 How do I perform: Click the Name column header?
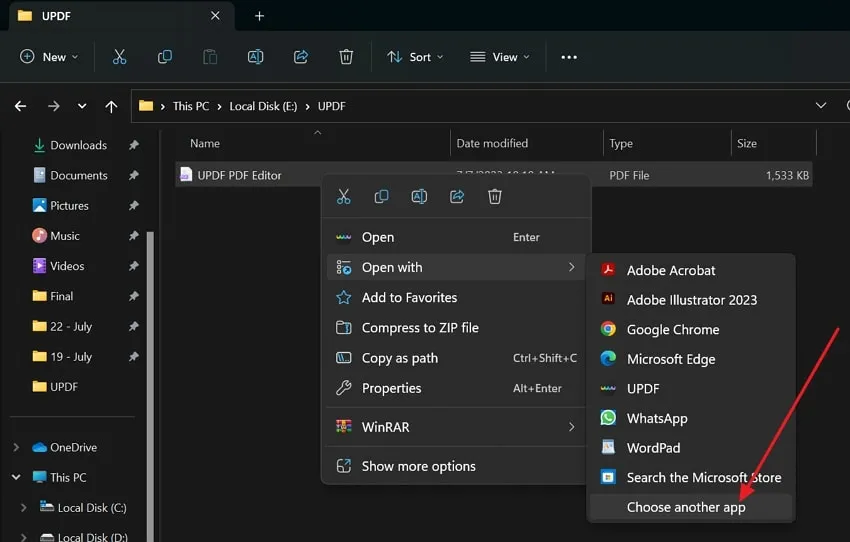(x=205, y=144)
